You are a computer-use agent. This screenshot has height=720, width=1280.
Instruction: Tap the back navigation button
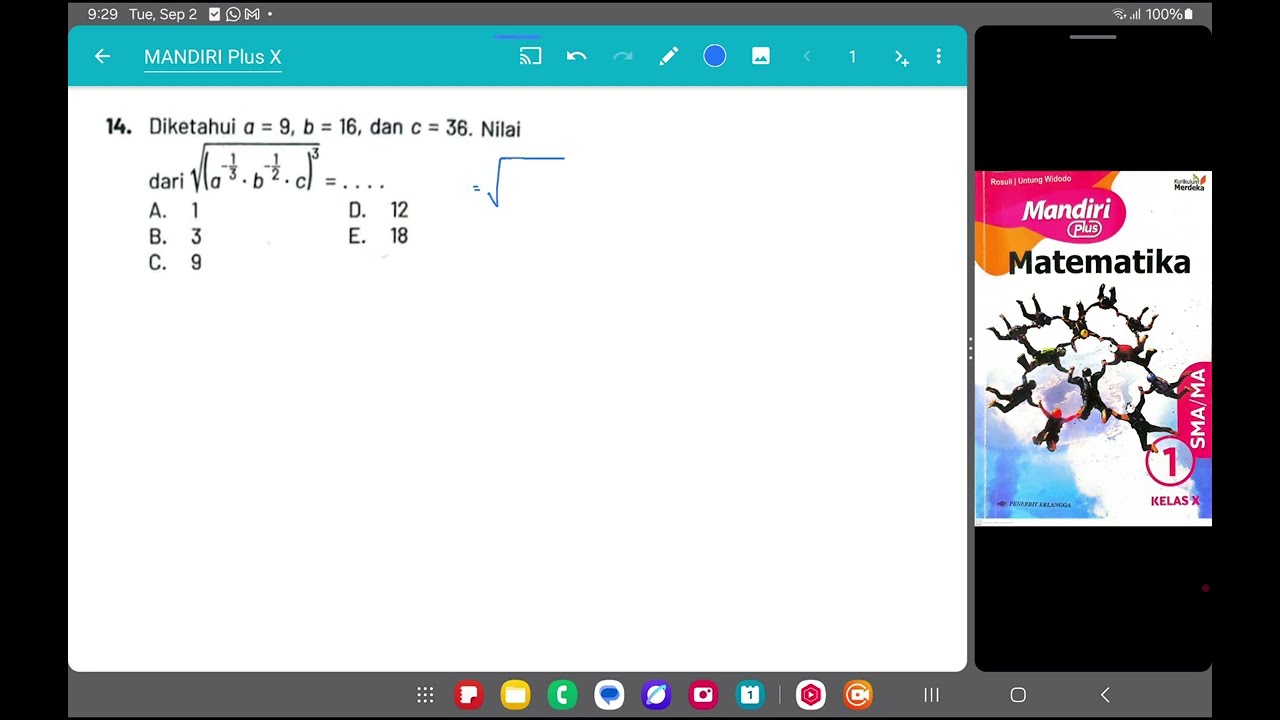[1105, 695]
